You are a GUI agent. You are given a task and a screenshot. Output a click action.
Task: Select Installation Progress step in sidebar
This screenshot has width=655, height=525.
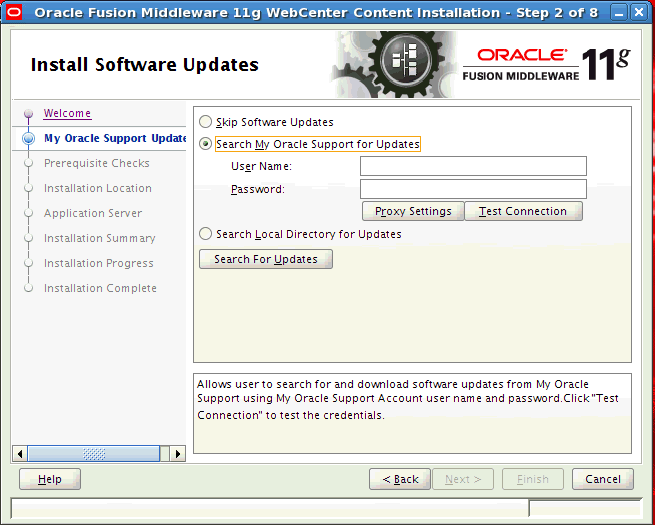pos(99,264)
